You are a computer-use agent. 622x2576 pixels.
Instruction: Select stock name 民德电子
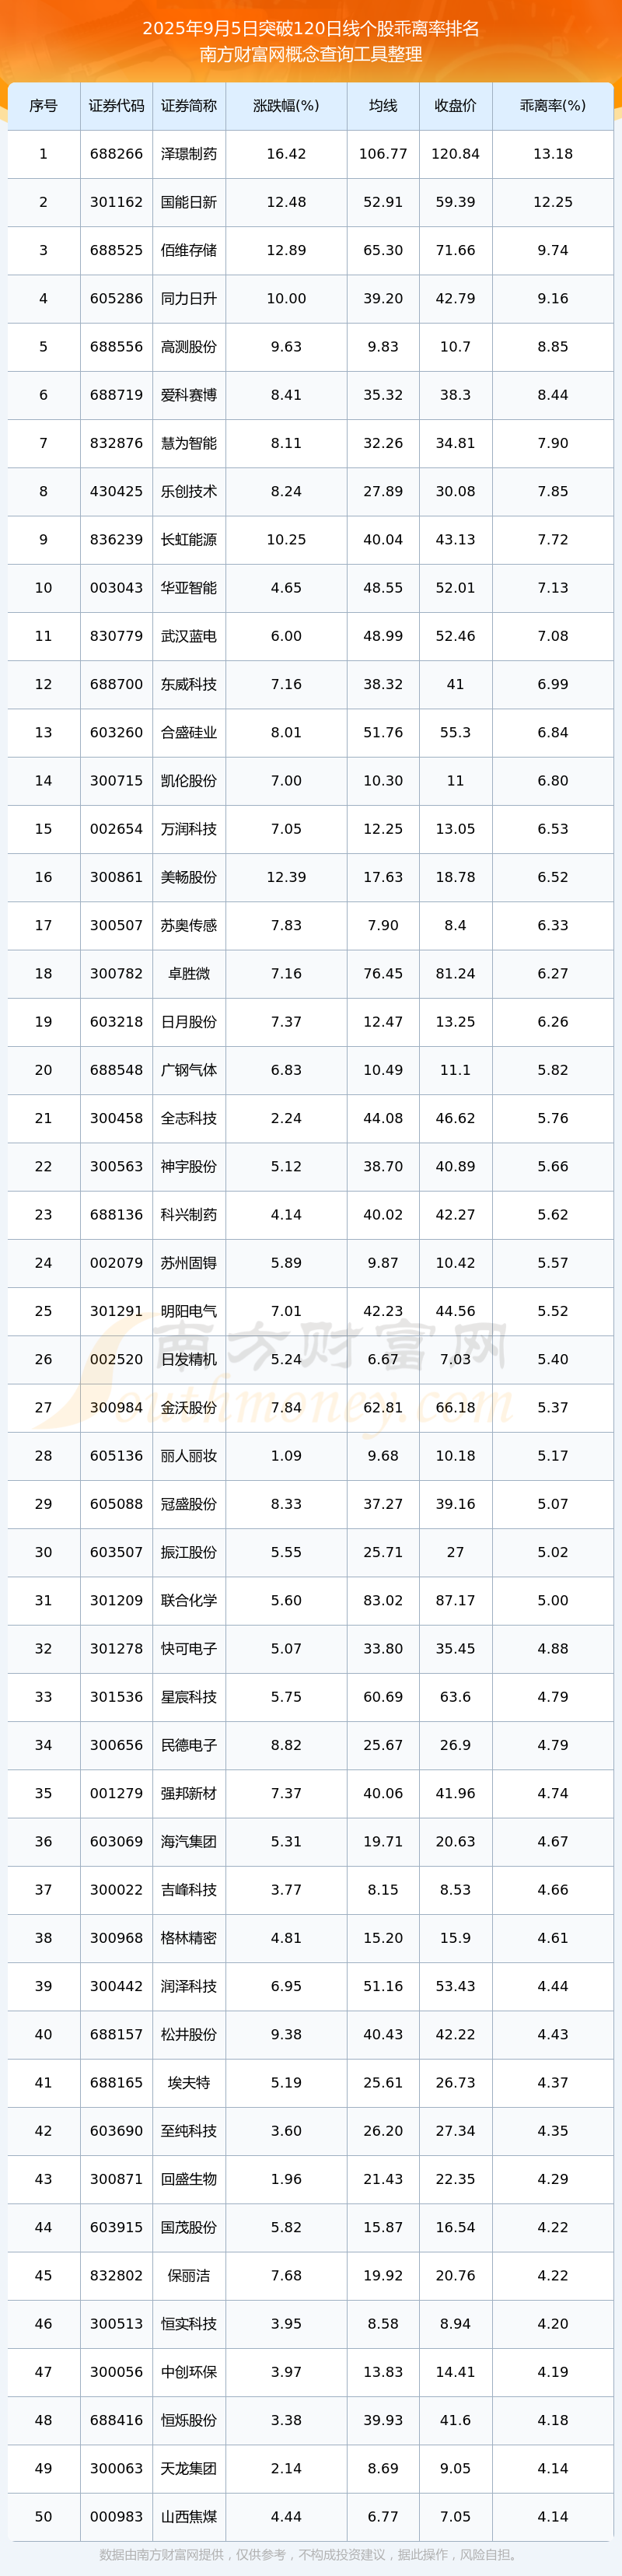click(x=189, y=1745)
